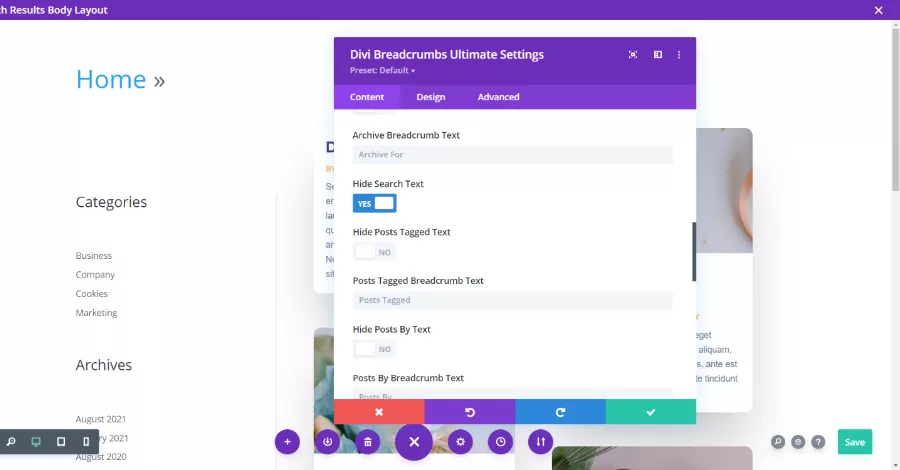The height and width of the screenshot is (470, 900).
Task: Open the Cookies category link
Action: click(92, 294)
